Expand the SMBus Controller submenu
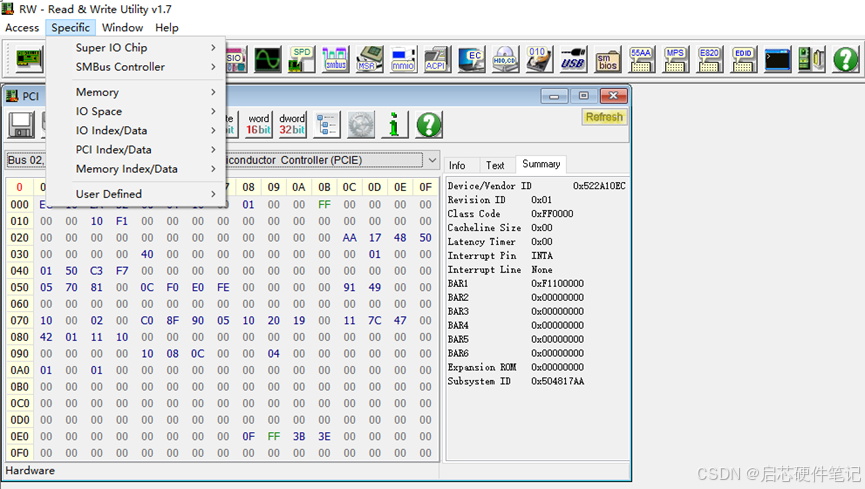Image resolution: width=865 pixels, height=489 pixels. pos(136,67)
